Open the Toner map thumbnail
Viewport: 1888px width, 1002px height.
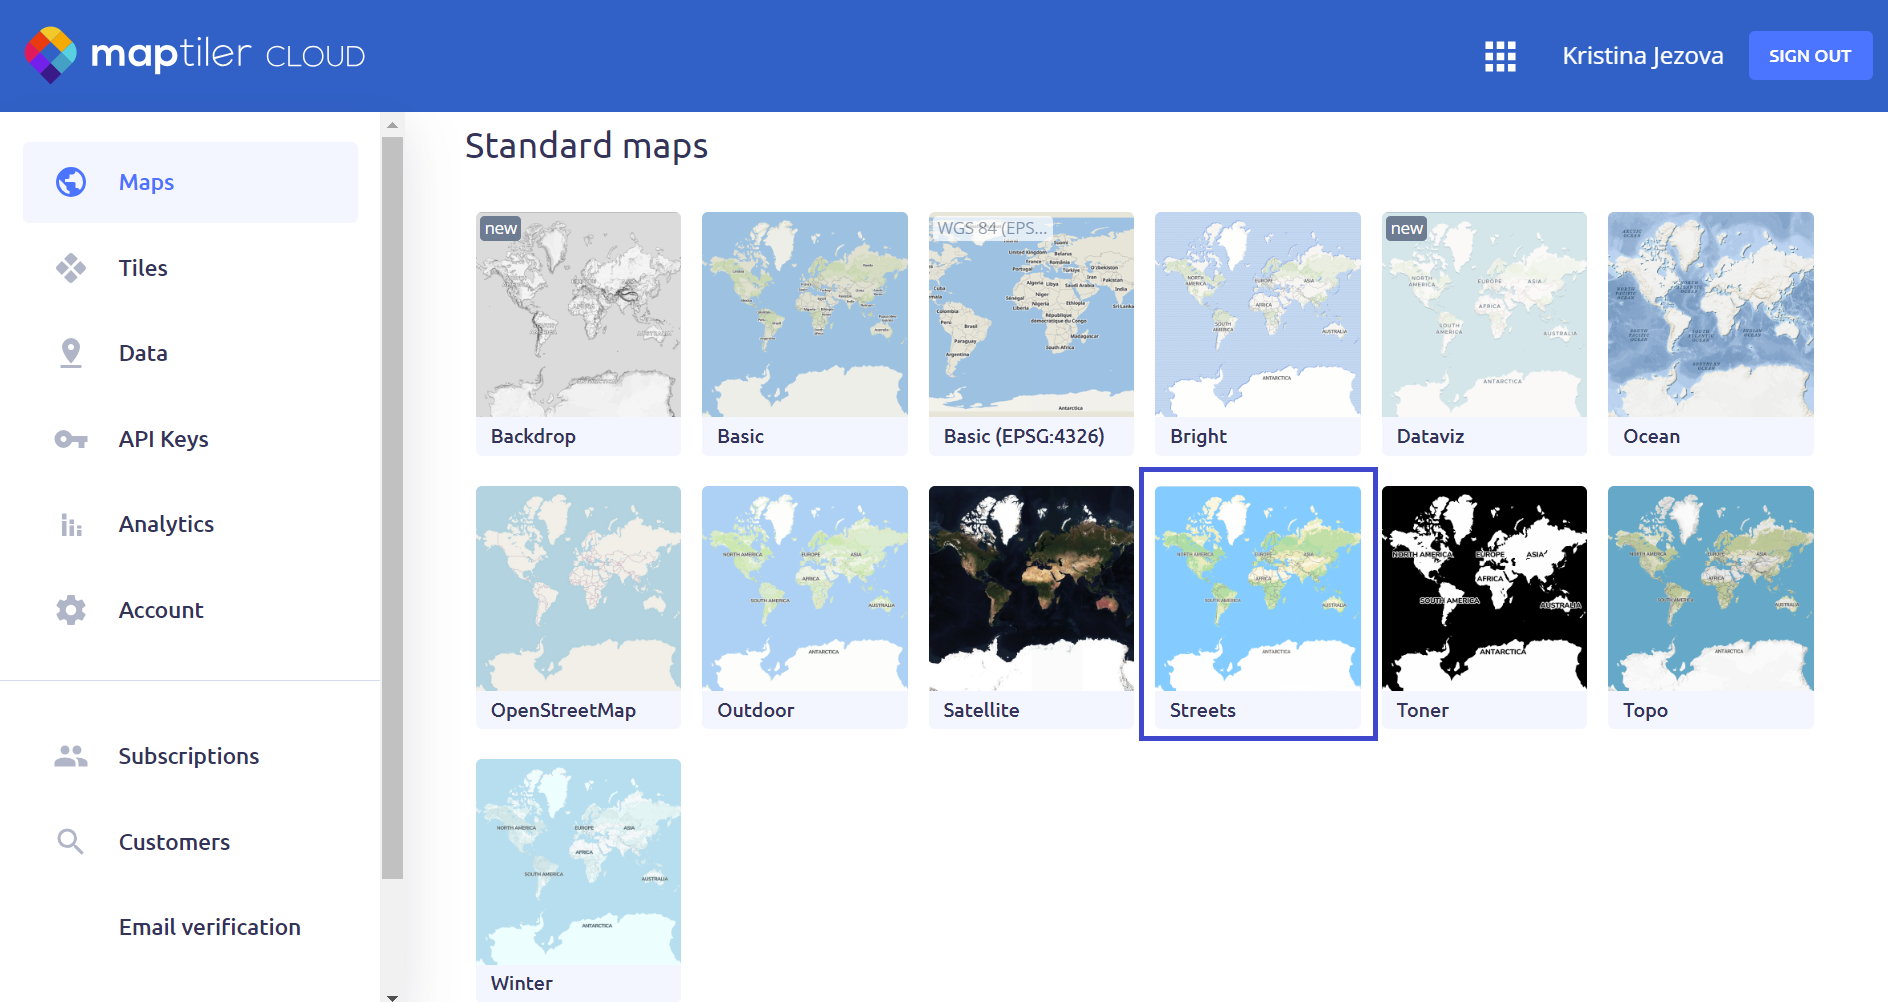(1484, 589)
